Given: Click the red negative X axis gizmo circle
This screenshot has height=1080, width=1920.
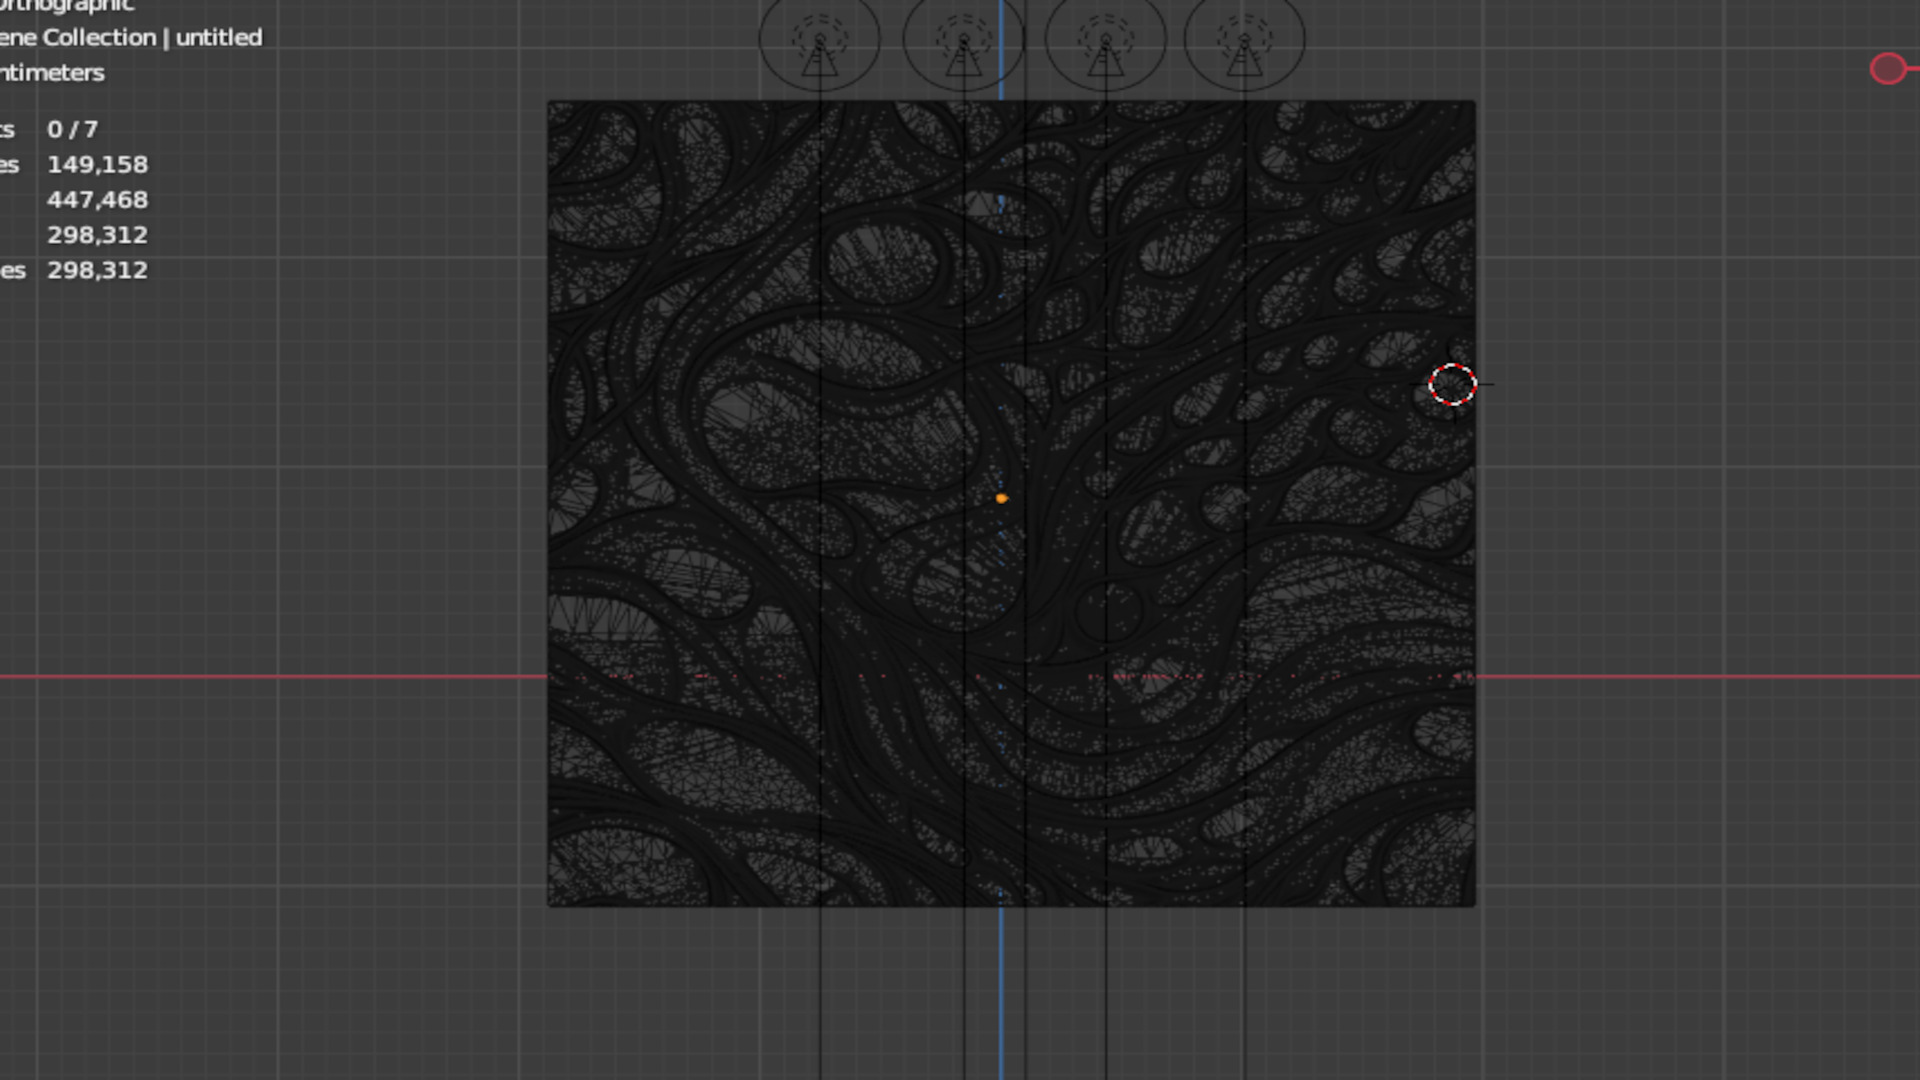Looking at the screenshot, I should click(x=1888, y=69).
